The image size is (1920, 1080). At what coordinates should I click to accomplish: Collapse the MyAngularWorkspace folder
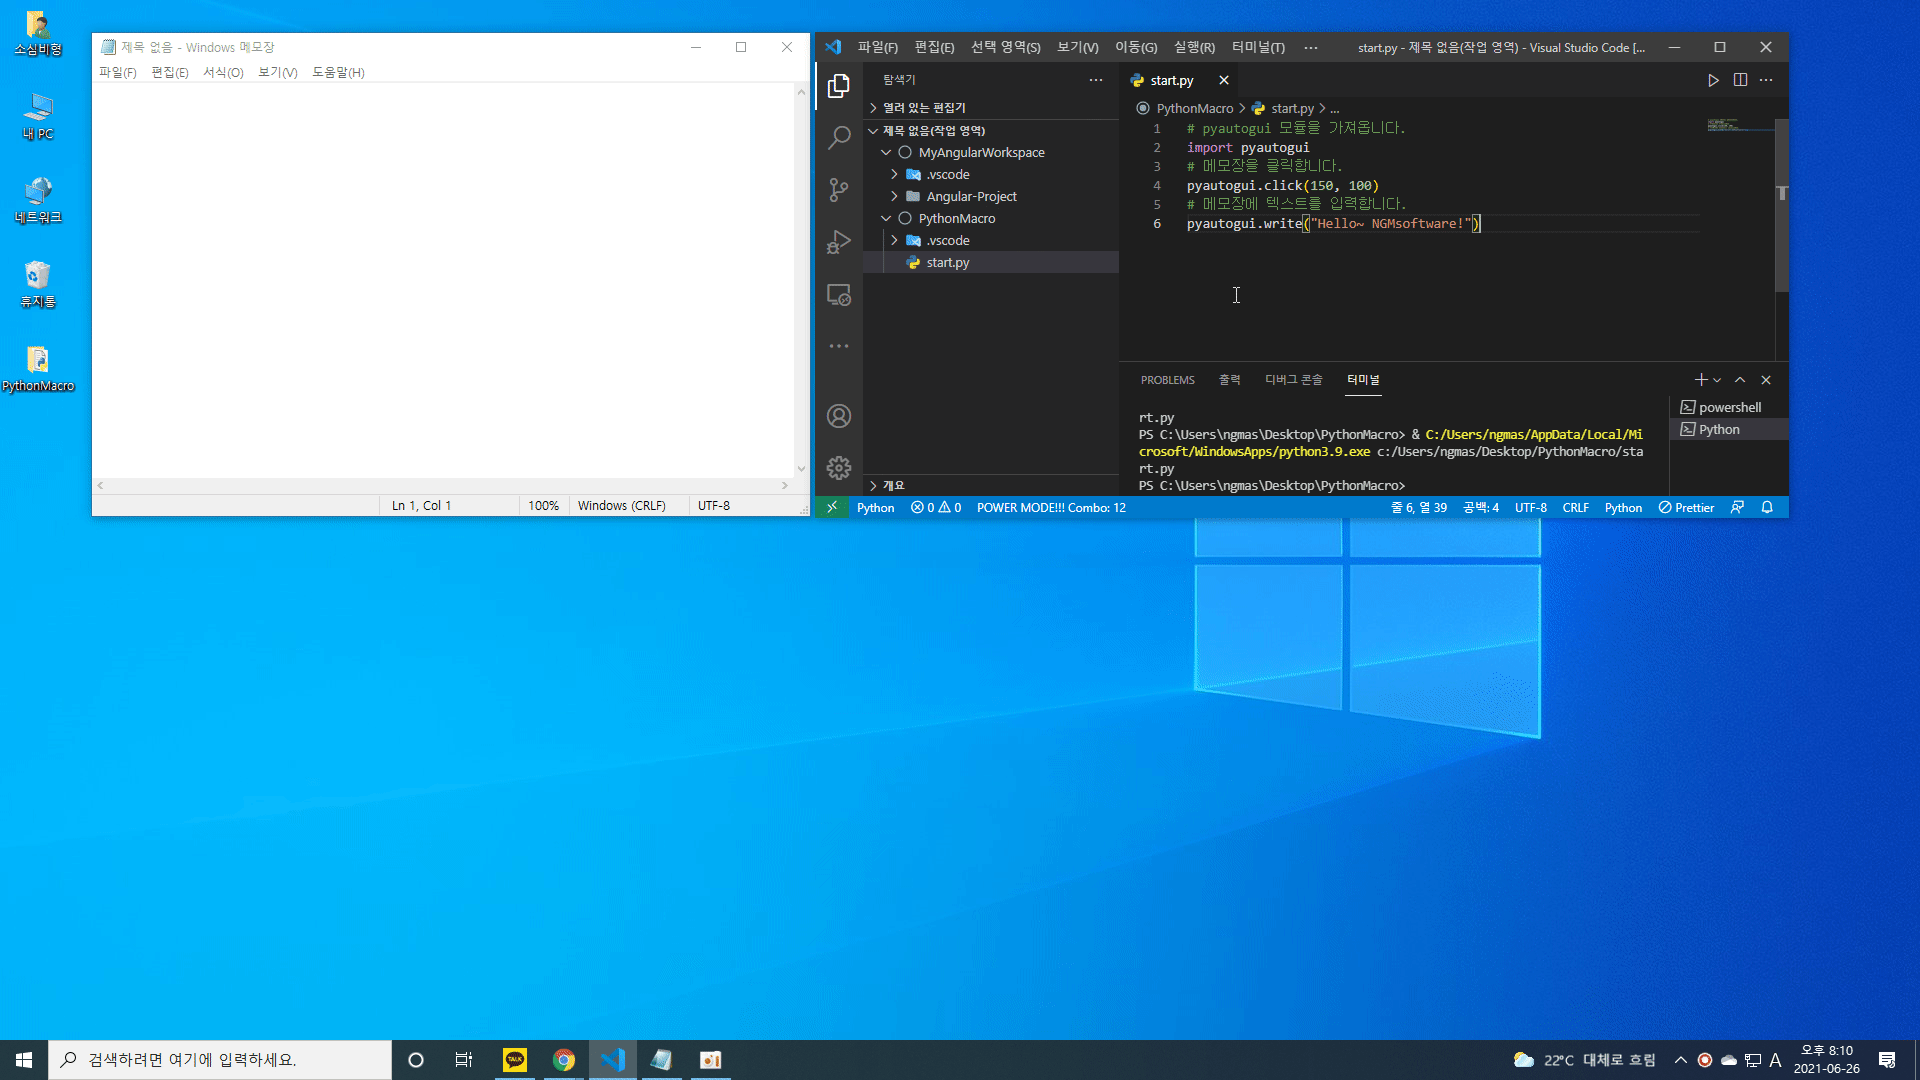click(990, 153)
